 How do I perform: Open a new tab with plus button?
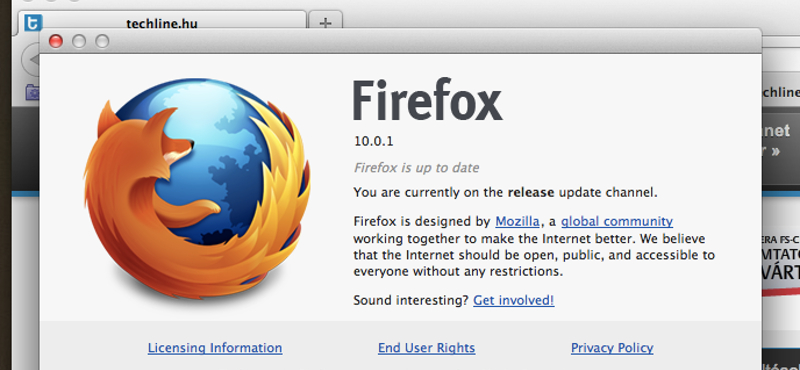[326, 23]
